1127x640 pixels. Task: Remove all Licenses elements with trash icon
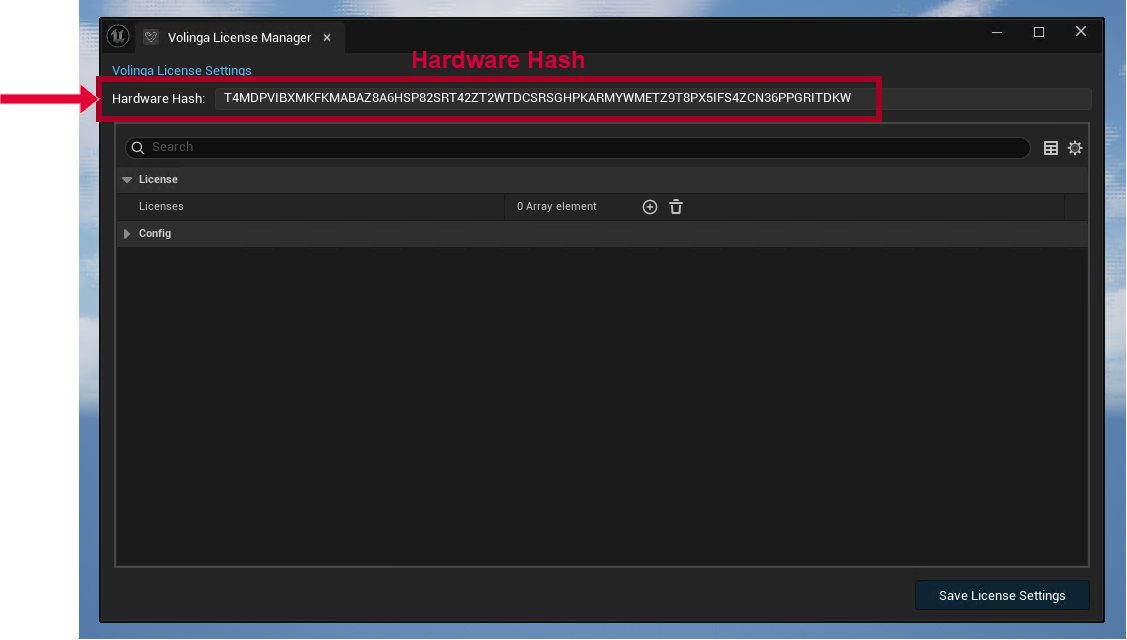[676, 207]
